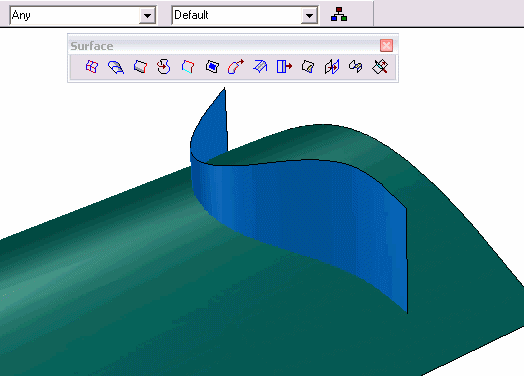Select the lofted surface tool, second in Surface toolbar
Viewport: 524px width, 376px height.
point(116,67)
